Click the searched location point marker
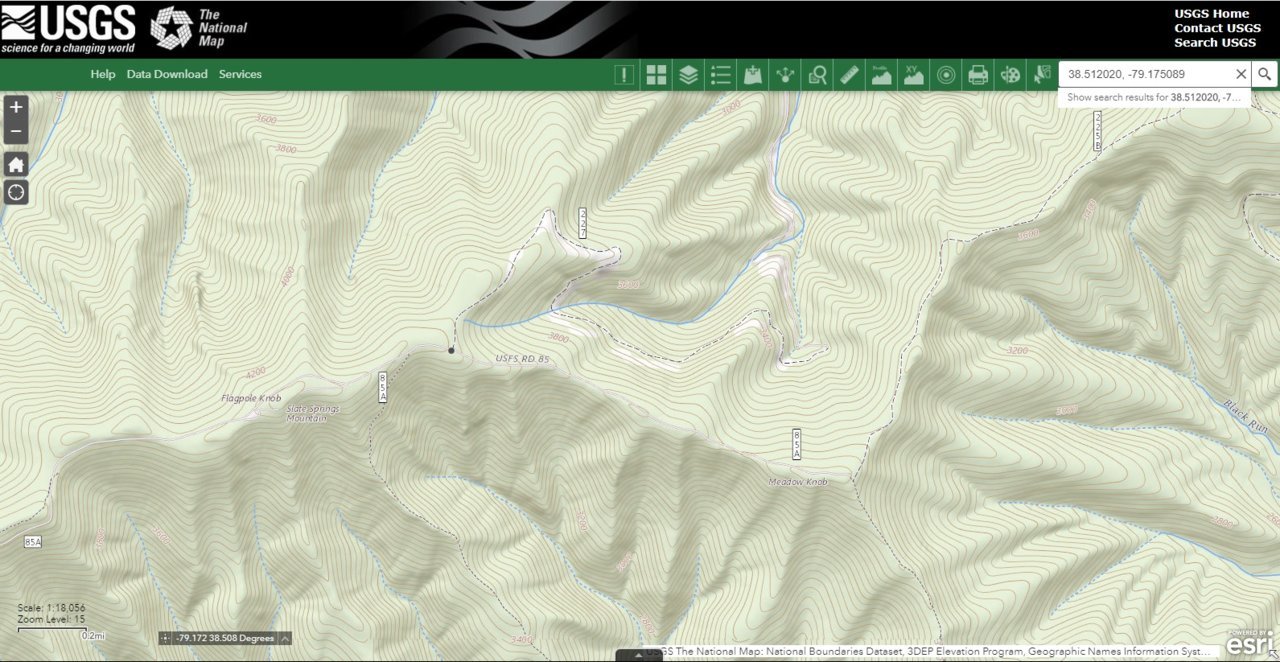 click(451, 350)
